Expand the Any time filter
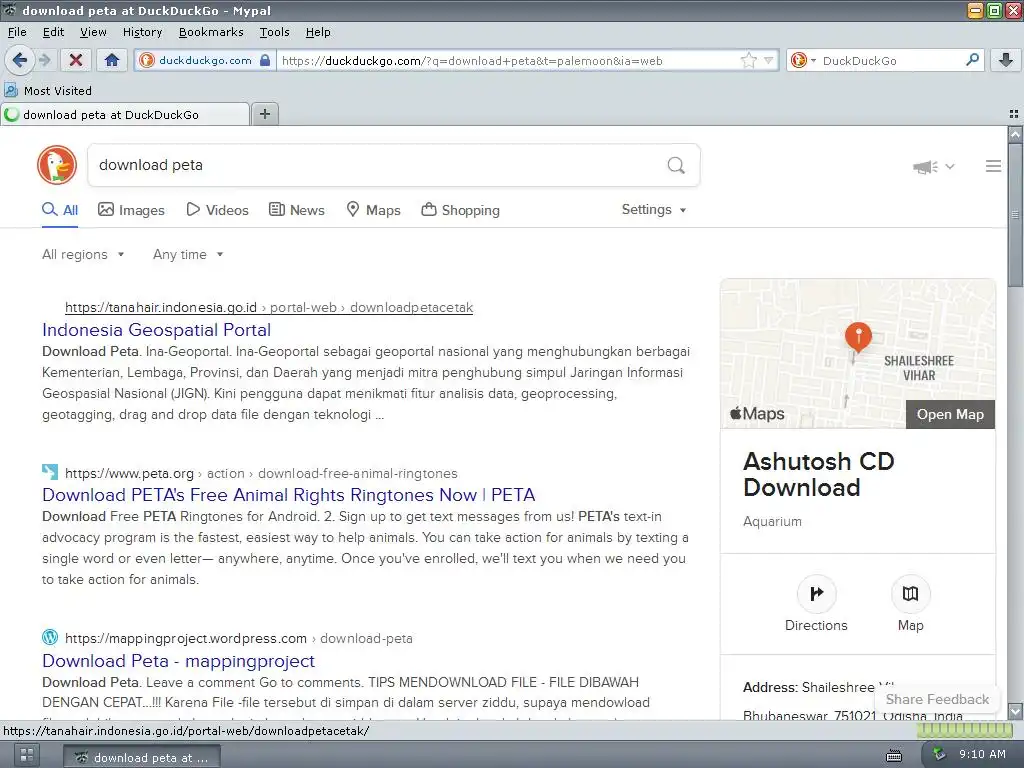1024x768 pixels. (x=188, y=254)
